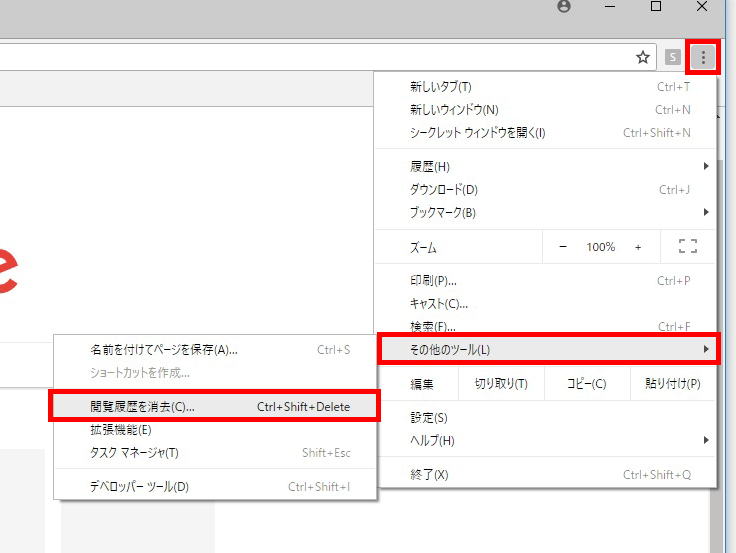Click 貼り付け(P) in the edit row

(673, 384)
